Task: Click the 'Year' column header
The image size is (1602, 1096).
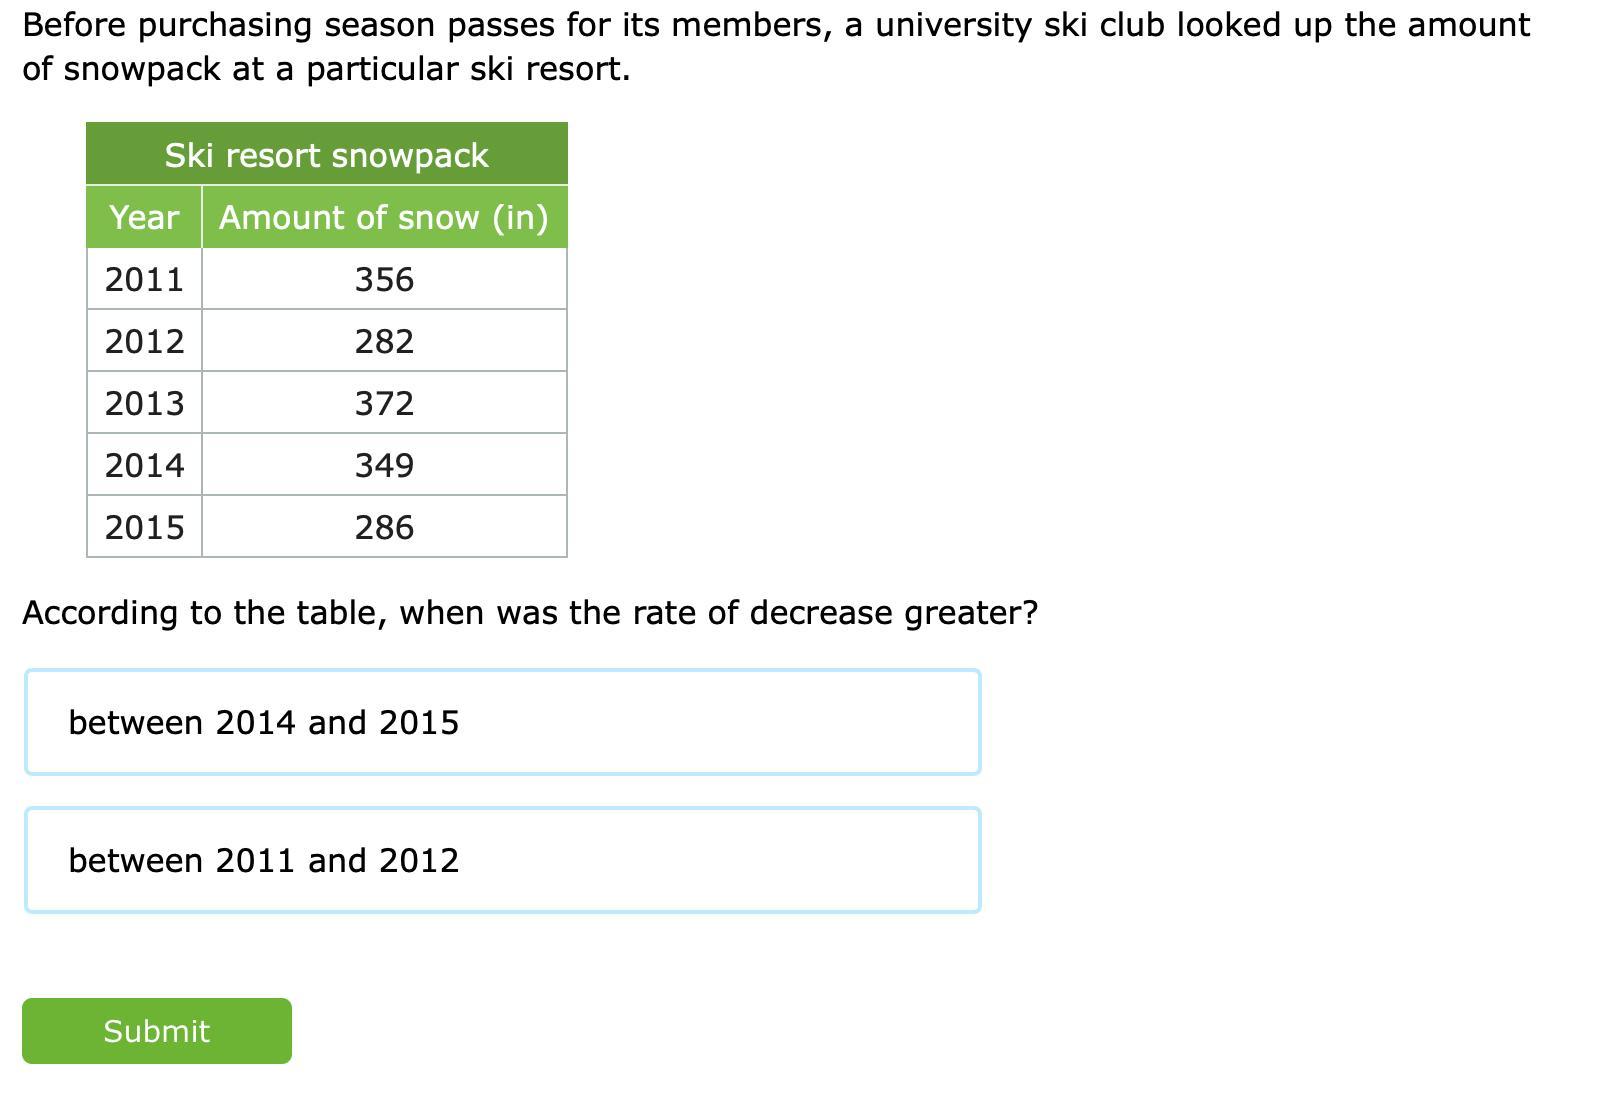Action: [x=144, y=217]
